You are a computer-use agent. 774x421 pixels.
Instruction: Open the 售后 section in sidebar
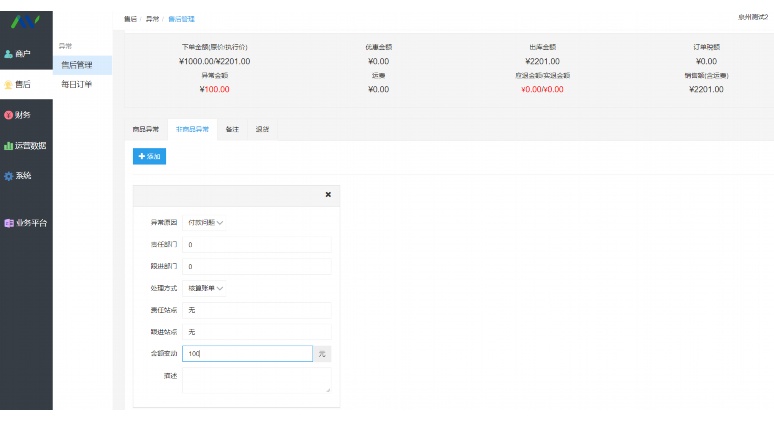(x=26, y=84)
